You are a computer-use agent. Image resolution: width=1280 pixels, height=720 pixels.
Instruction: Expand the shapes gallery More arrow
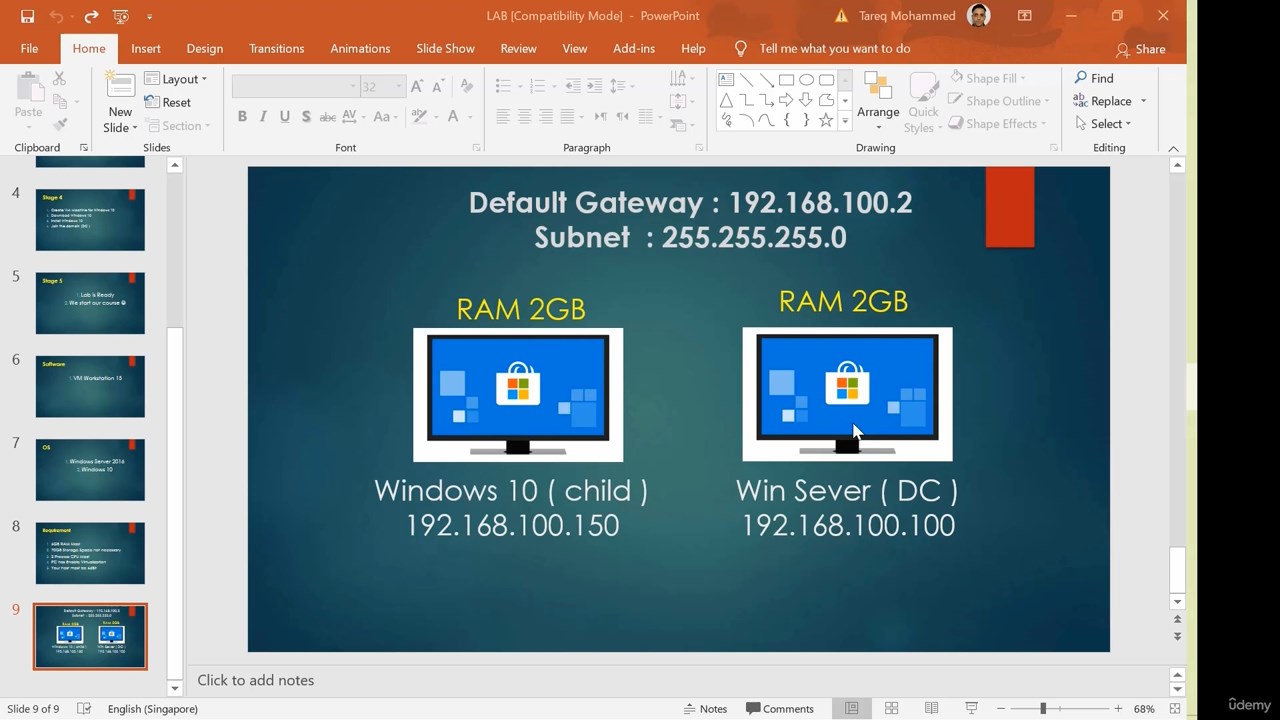point(845,121)
